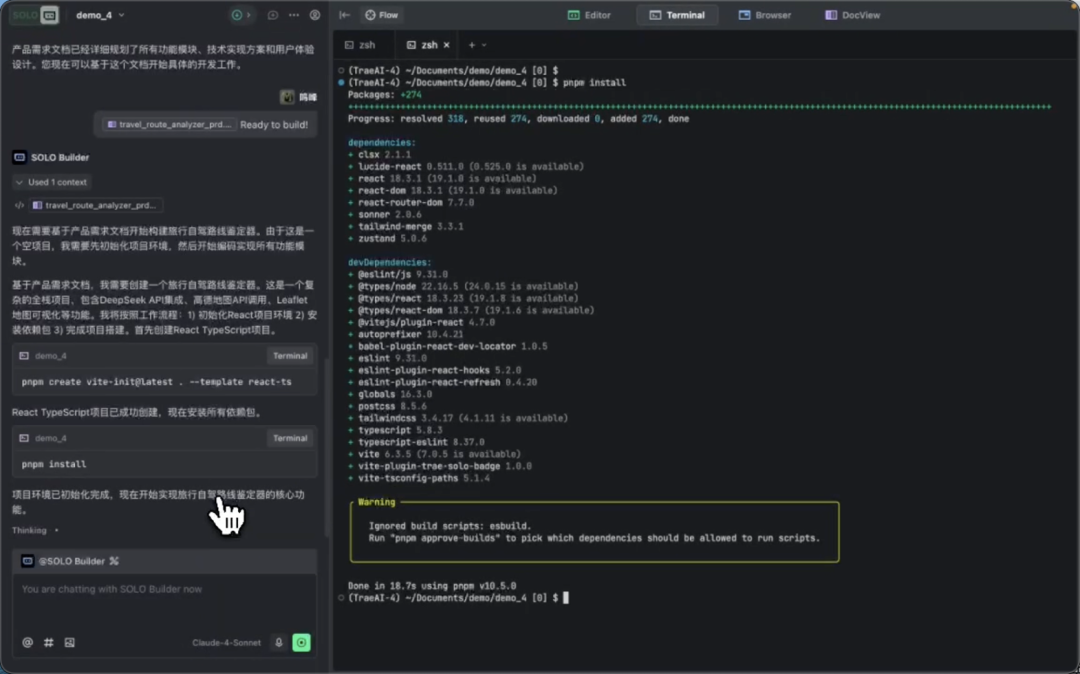Close the active zsh terminal tab
The image size is (1080, 674).
click(x=446, y=45)
